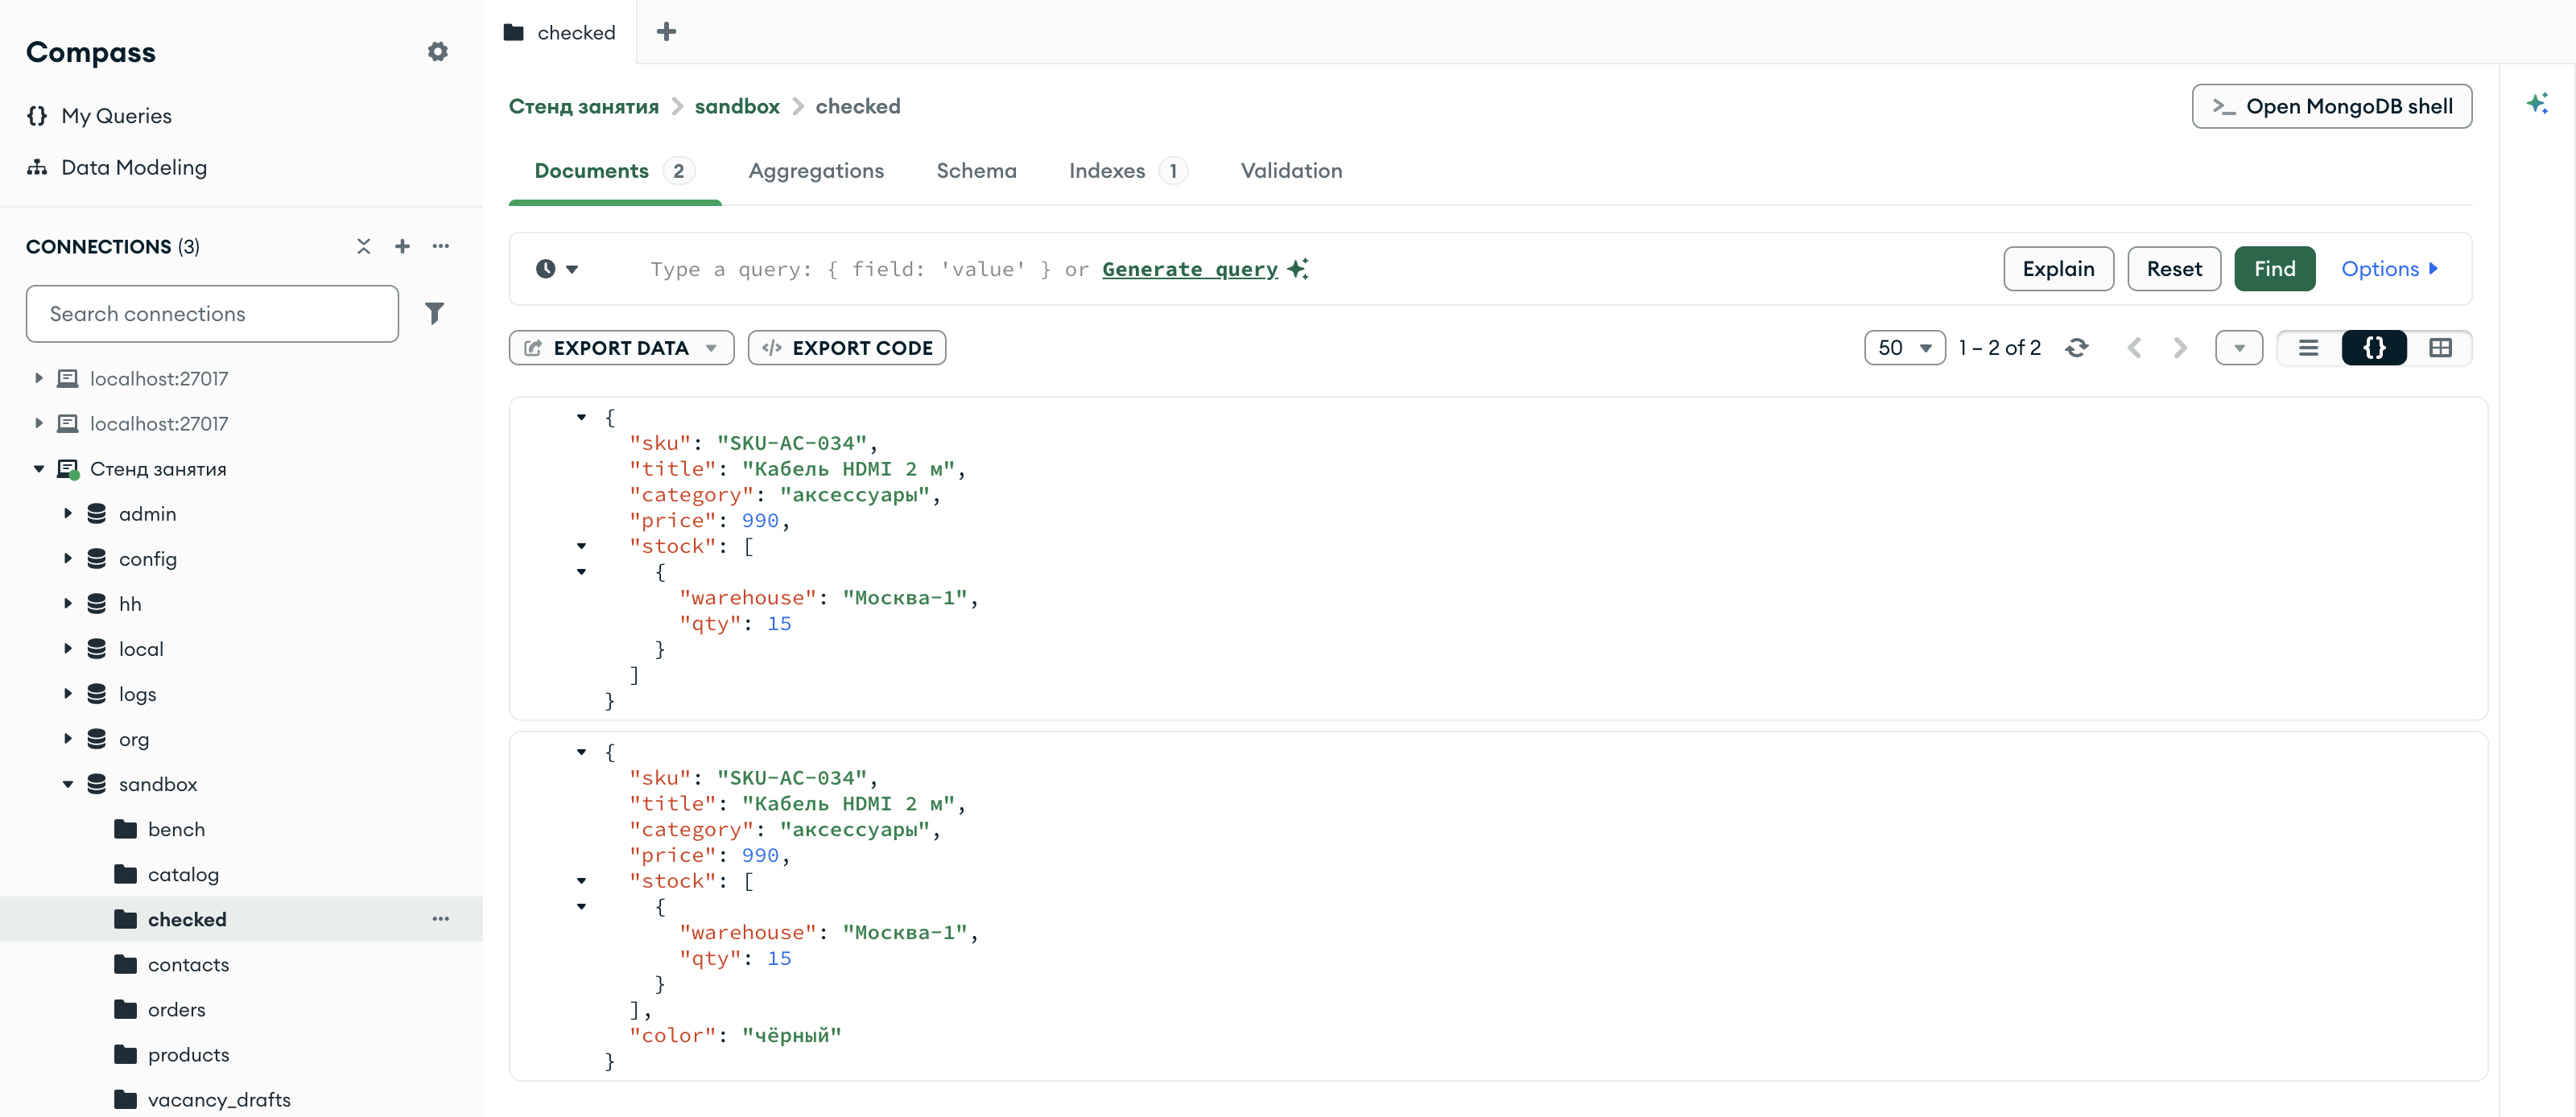Open checked collection options menu
The width and height of the screenshot is (2576, 1117).
tap(441, 919)
